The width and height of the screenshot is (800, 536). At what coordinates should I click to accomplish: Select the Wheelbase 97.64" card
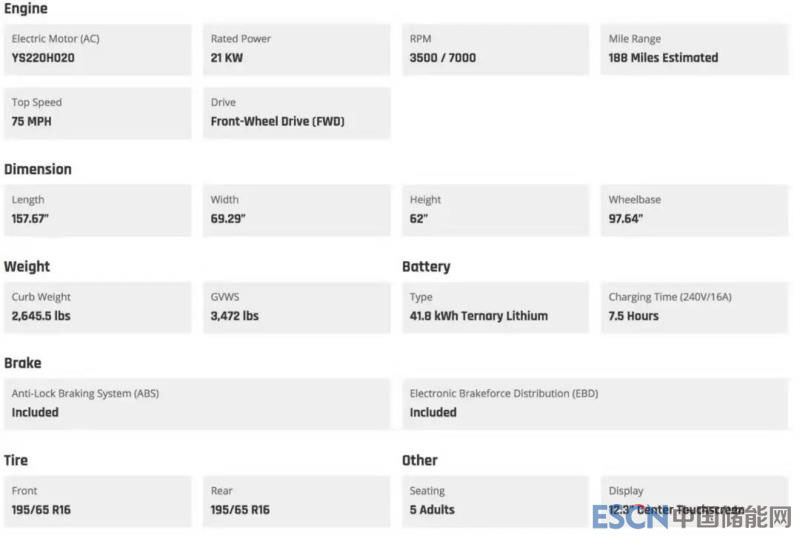click(694, 210)
